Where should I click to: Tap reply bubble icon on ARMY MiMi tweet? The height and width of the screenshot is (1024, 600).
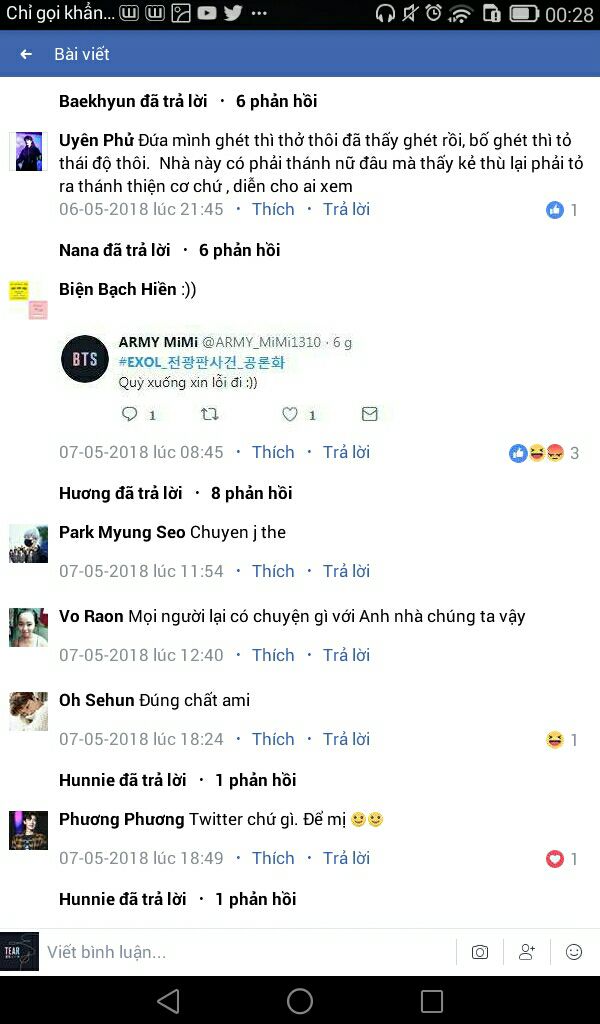tap(130, 414)
